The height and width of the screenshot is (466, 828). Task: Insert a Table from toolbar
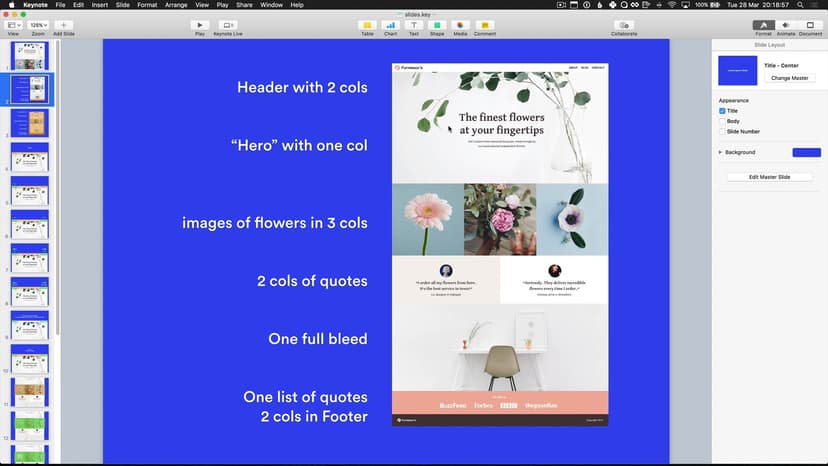(367, 24)
